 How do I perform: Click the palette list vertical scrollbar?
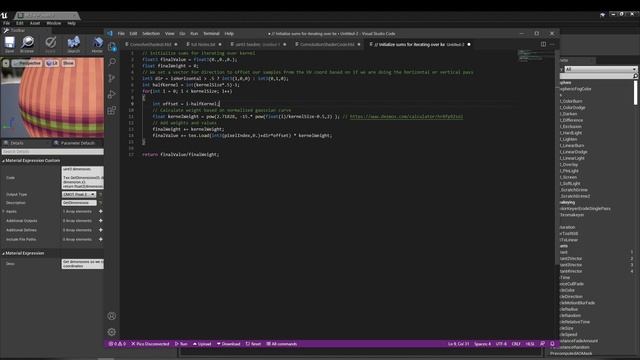point(636,92)
